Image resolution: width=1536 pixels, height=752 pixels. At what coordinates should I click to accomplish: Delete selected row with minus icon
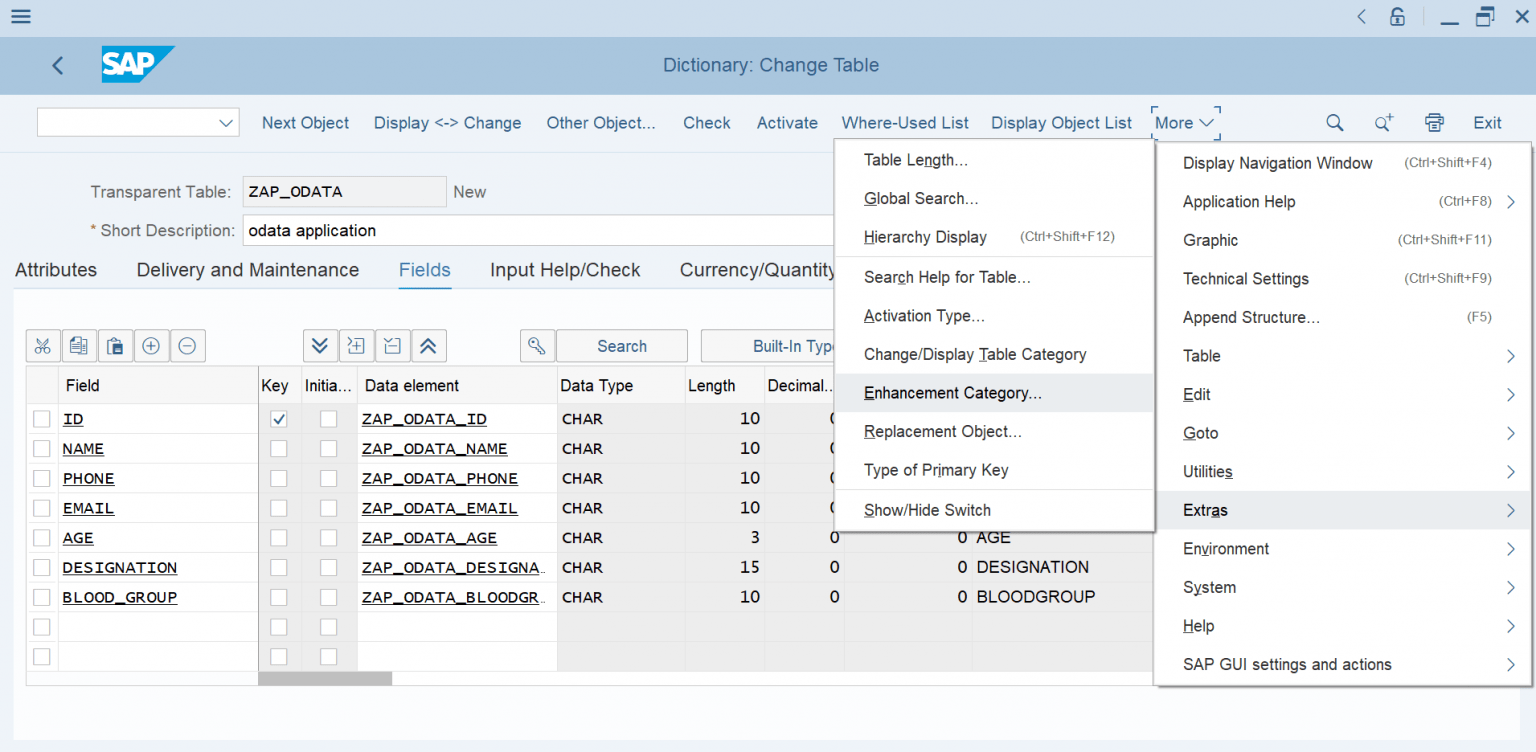187,345
